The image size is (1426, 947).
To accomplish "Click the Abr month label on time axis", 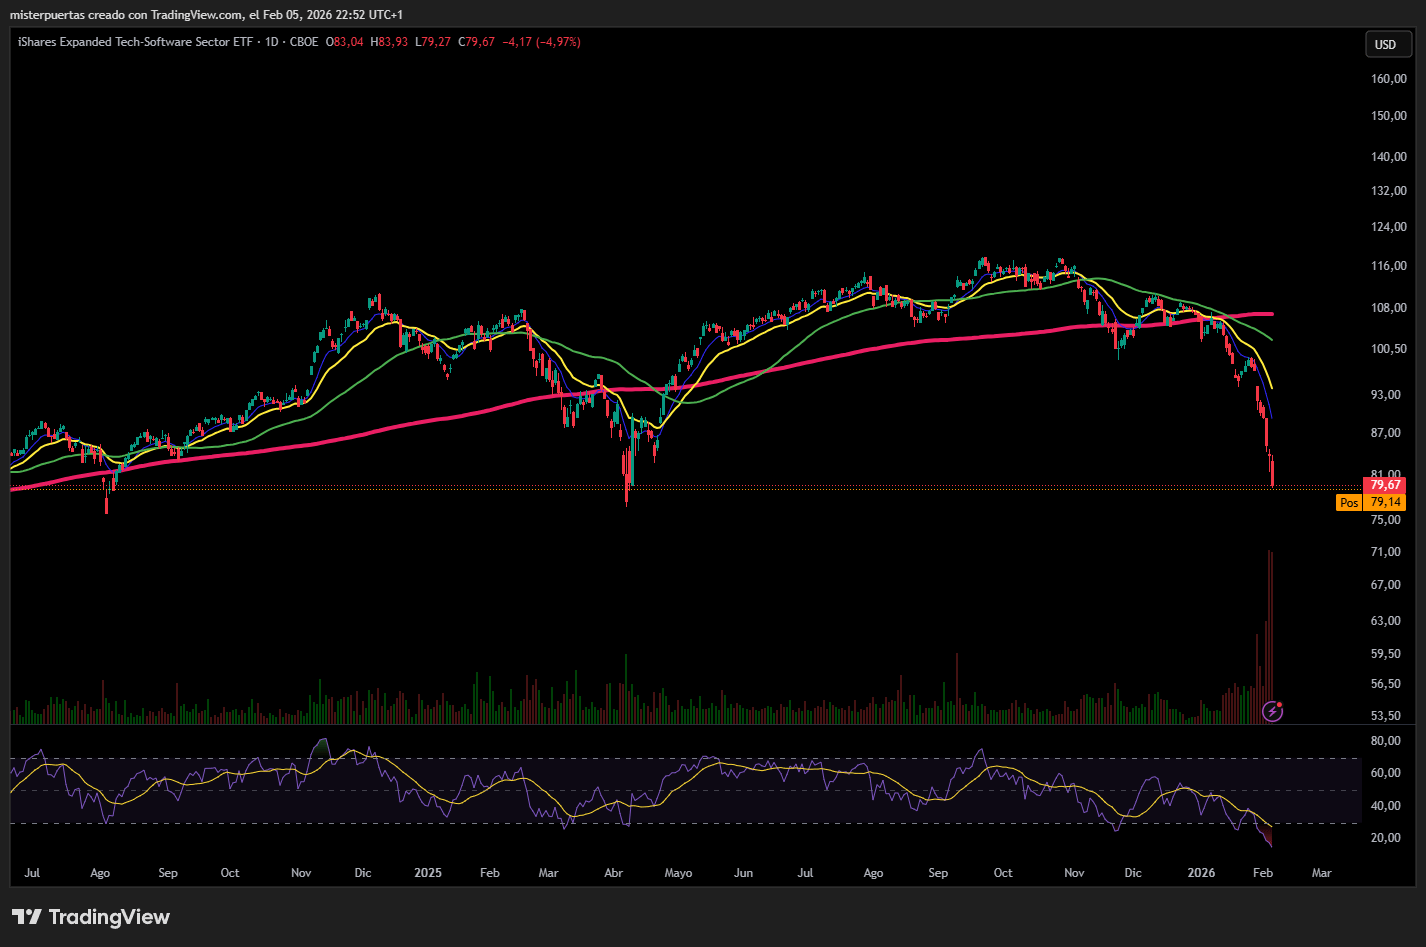I will point(614,873).
